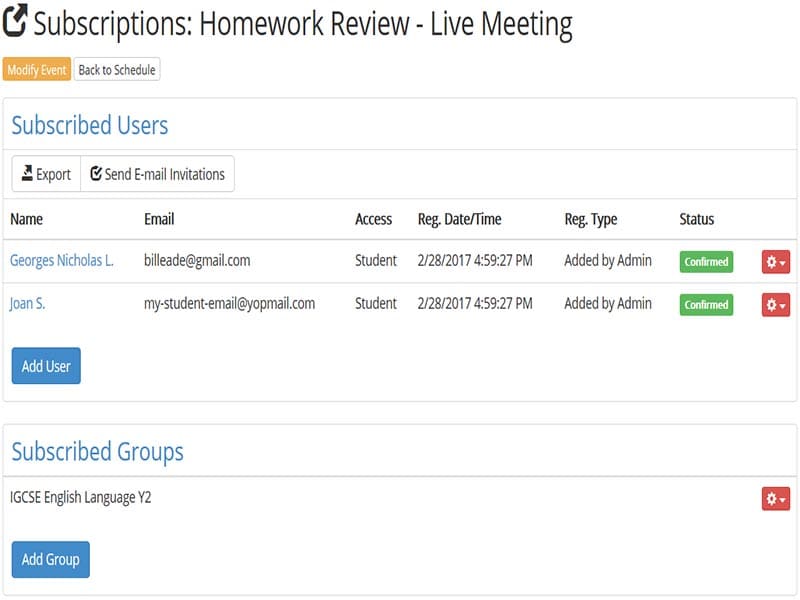Click Send E-mail Invitations button

pos(157,174)
